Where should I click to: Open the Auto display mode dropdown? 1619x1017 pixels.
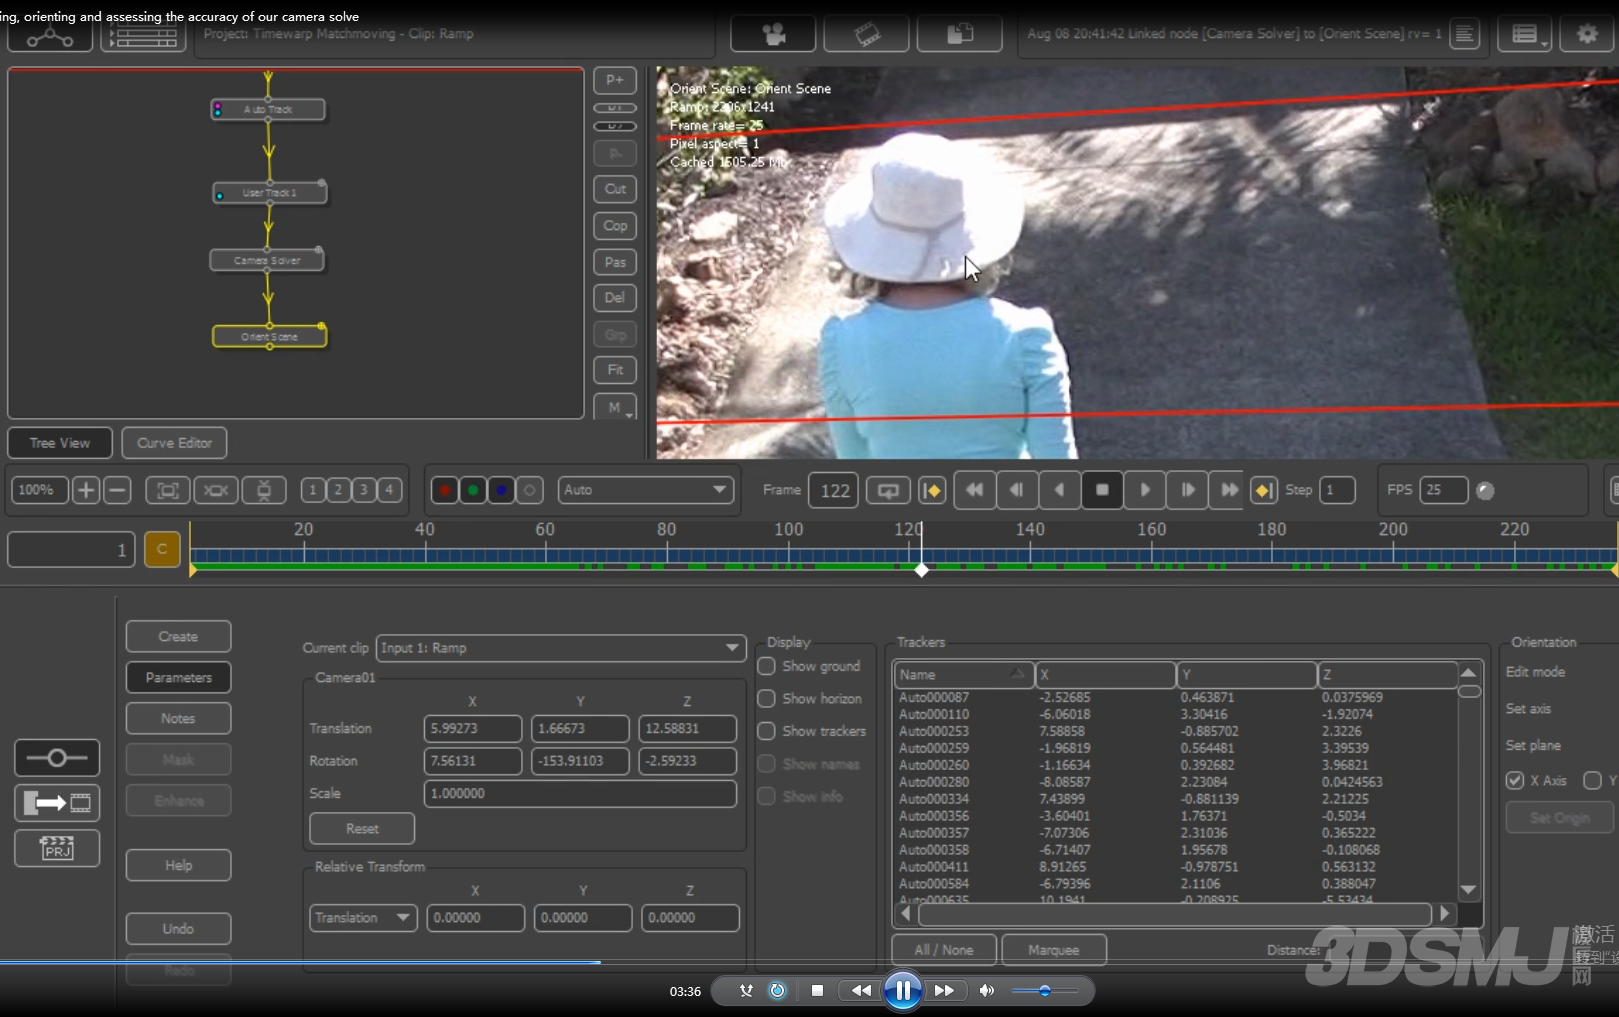(645, 490)
